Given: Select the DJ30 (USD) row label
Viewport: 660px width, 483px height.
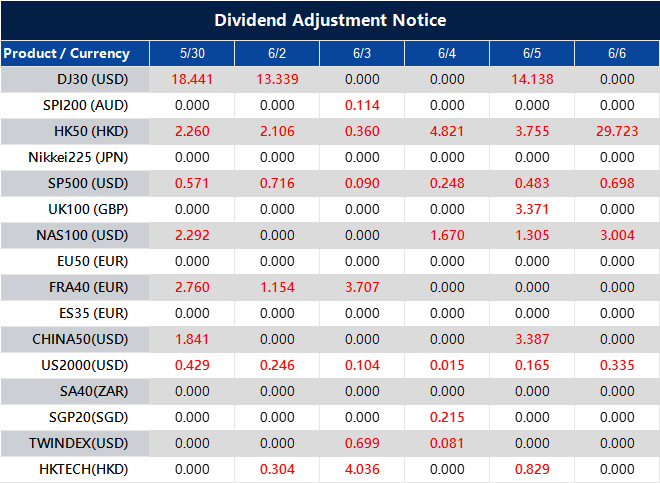Looking at the screenshot, I should (x=75, y=79).
